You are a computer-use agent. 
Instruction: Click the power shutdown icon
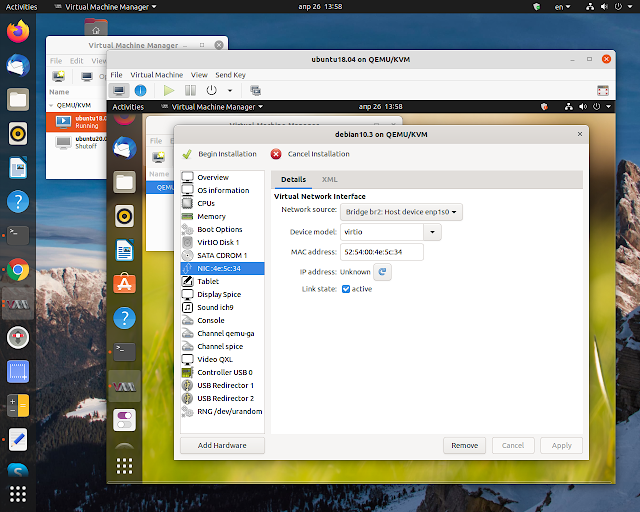tap(211, 90)
